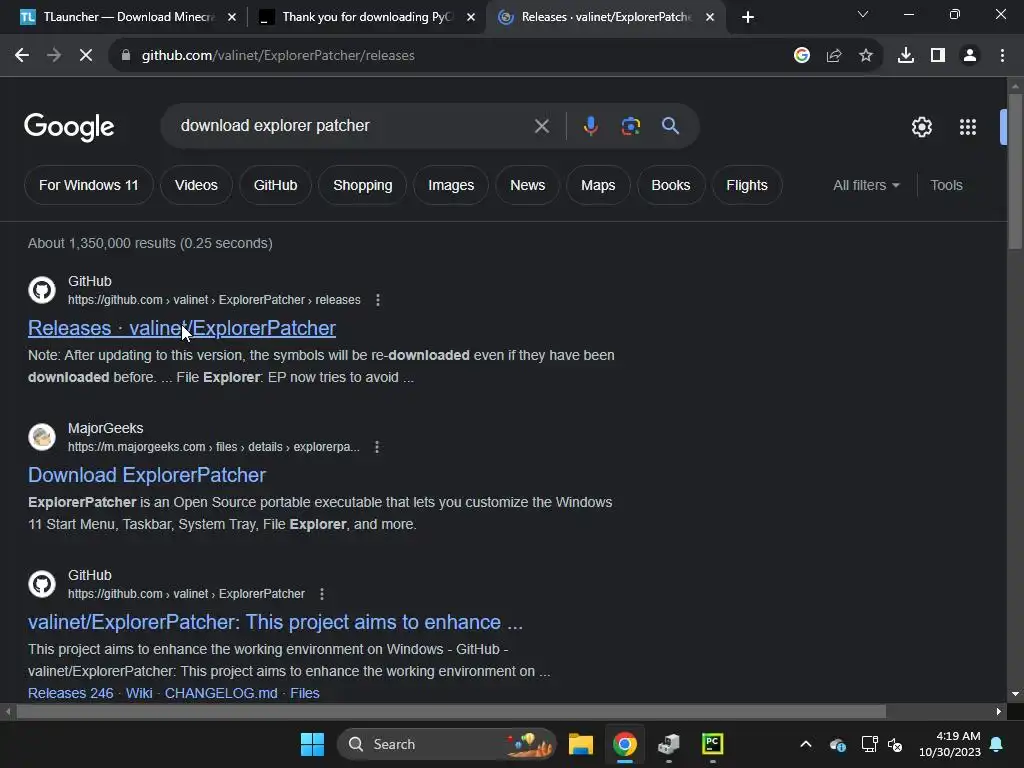Select the Flights filter chip
Viewport: 1024px width, 768px height.
746,185
